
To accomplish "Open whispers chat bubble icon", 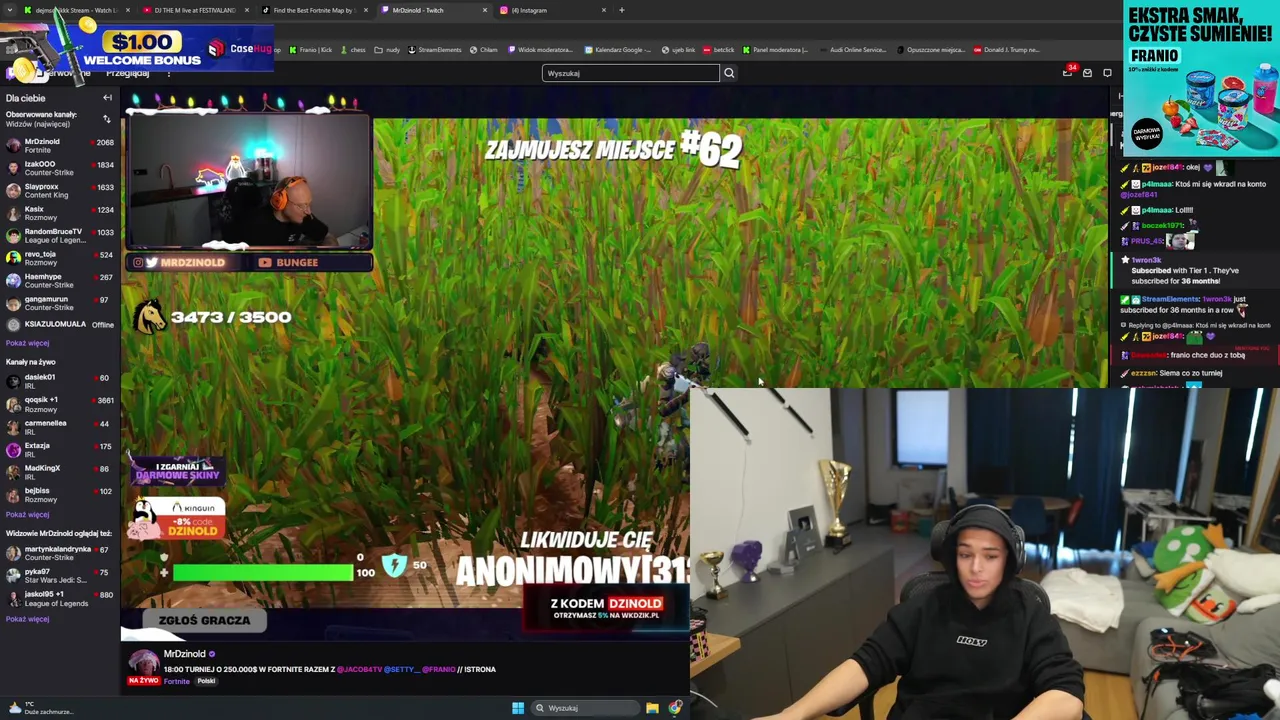I will click(x=1107, y=73).
